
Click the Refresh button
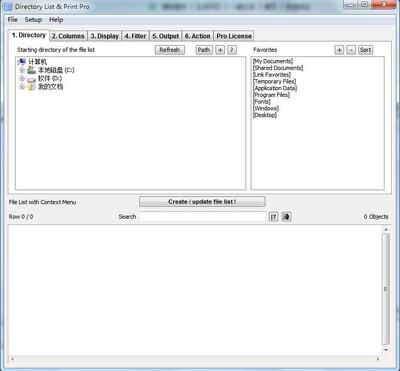pos(170,50)
